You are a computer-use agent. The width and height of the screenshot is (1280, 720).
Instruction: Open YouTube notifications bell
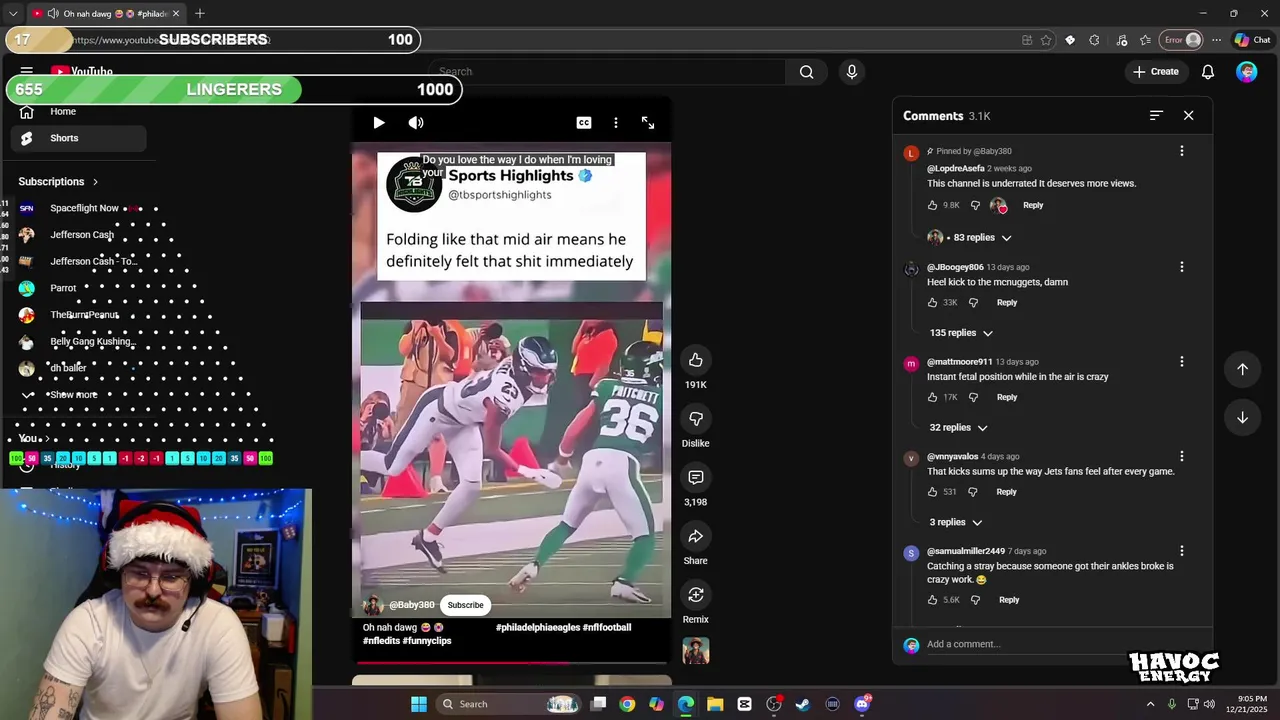pyautogui.click(x=1208, y=72)
